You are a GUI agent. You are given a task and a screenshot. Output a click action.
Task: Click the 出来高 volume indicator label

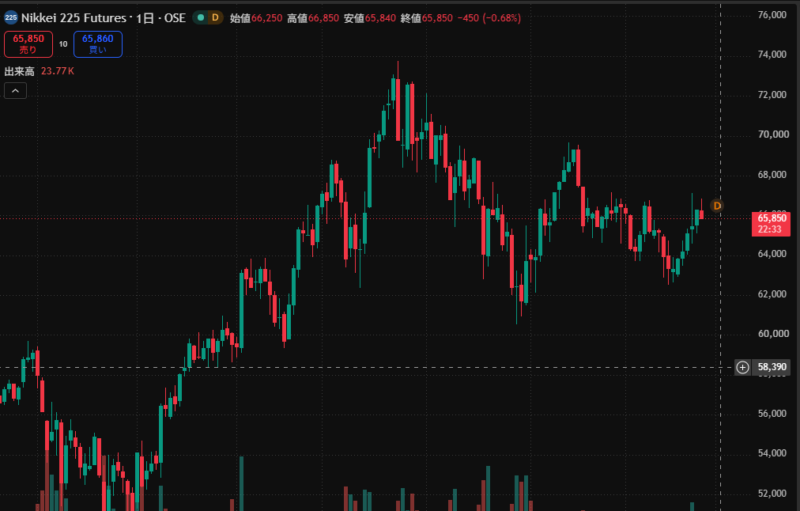pyautogui.click(x=19, y=71)
